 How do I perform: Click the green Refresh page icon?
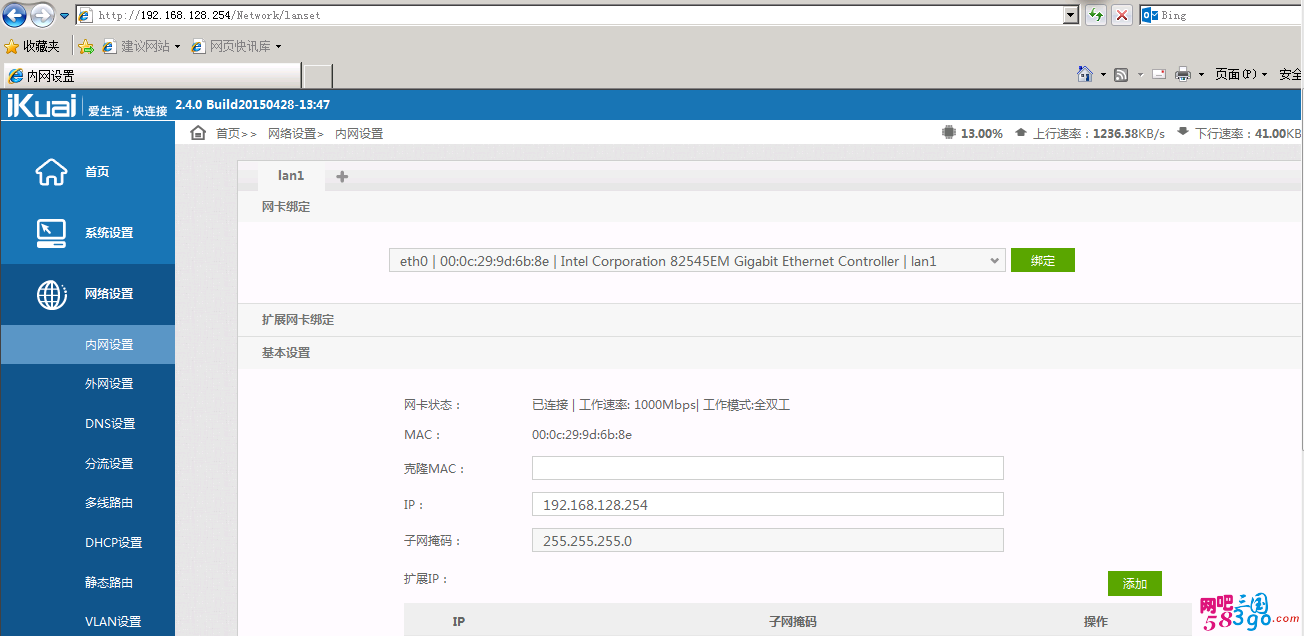pos(1096,15)
